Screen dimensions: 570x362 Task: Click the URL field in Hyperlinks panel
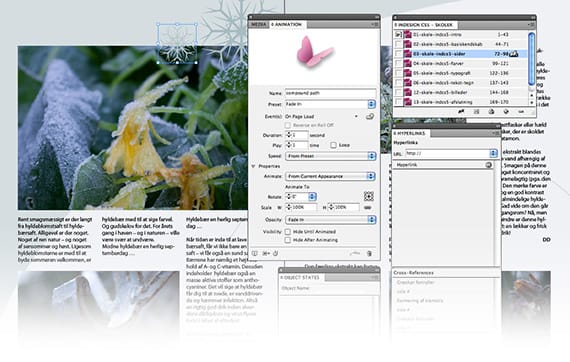447,153
